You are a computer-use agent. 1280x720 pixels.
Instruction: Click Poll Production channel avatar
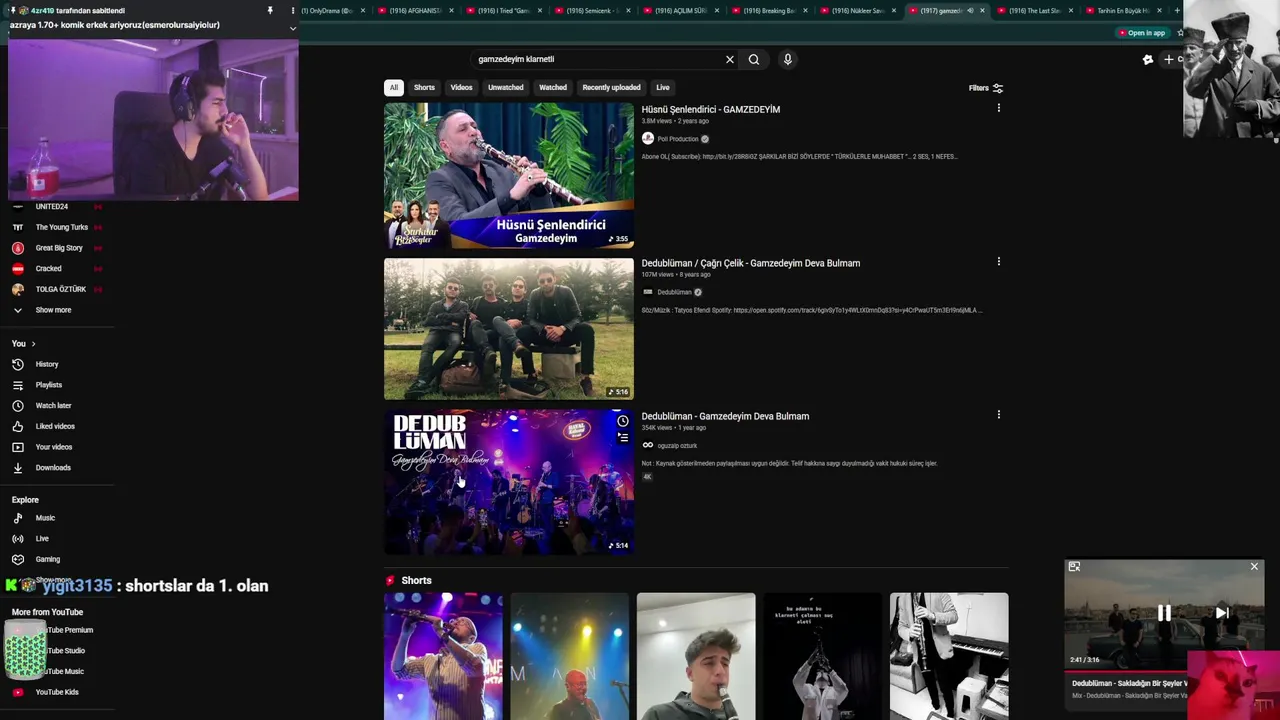click(x=648, y=139)
